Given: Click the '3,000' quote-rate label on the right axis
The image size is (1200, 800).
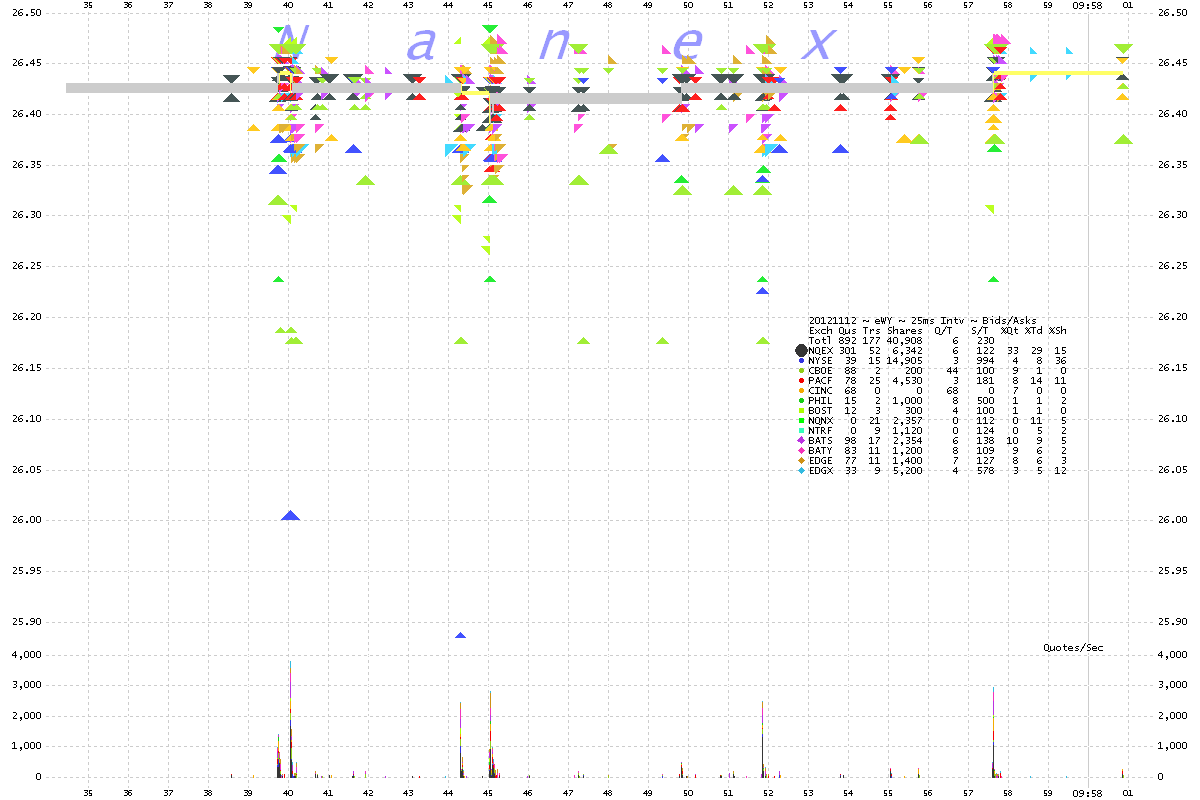Looking at the screenshot, I should click(x=1172, y=686).
